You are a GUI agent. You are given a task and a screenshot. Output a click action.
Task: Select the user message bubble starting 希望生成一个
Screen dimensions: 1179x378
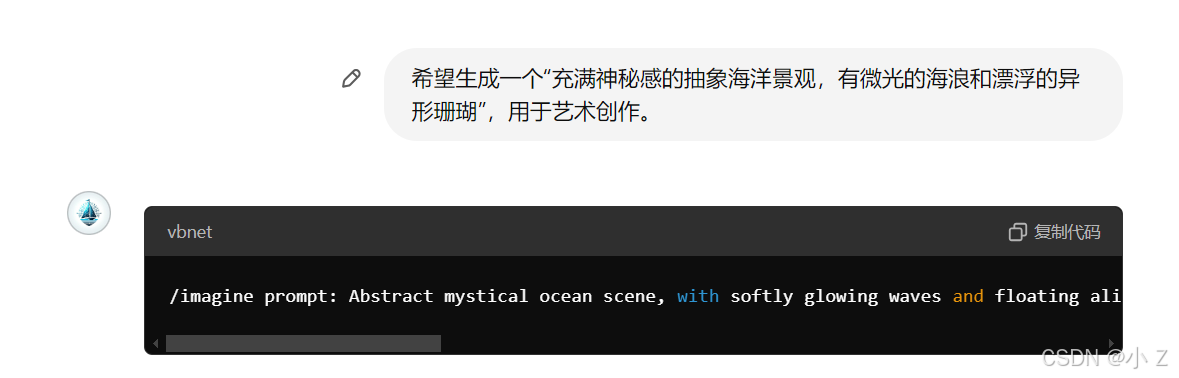click(x=753, y=95)
